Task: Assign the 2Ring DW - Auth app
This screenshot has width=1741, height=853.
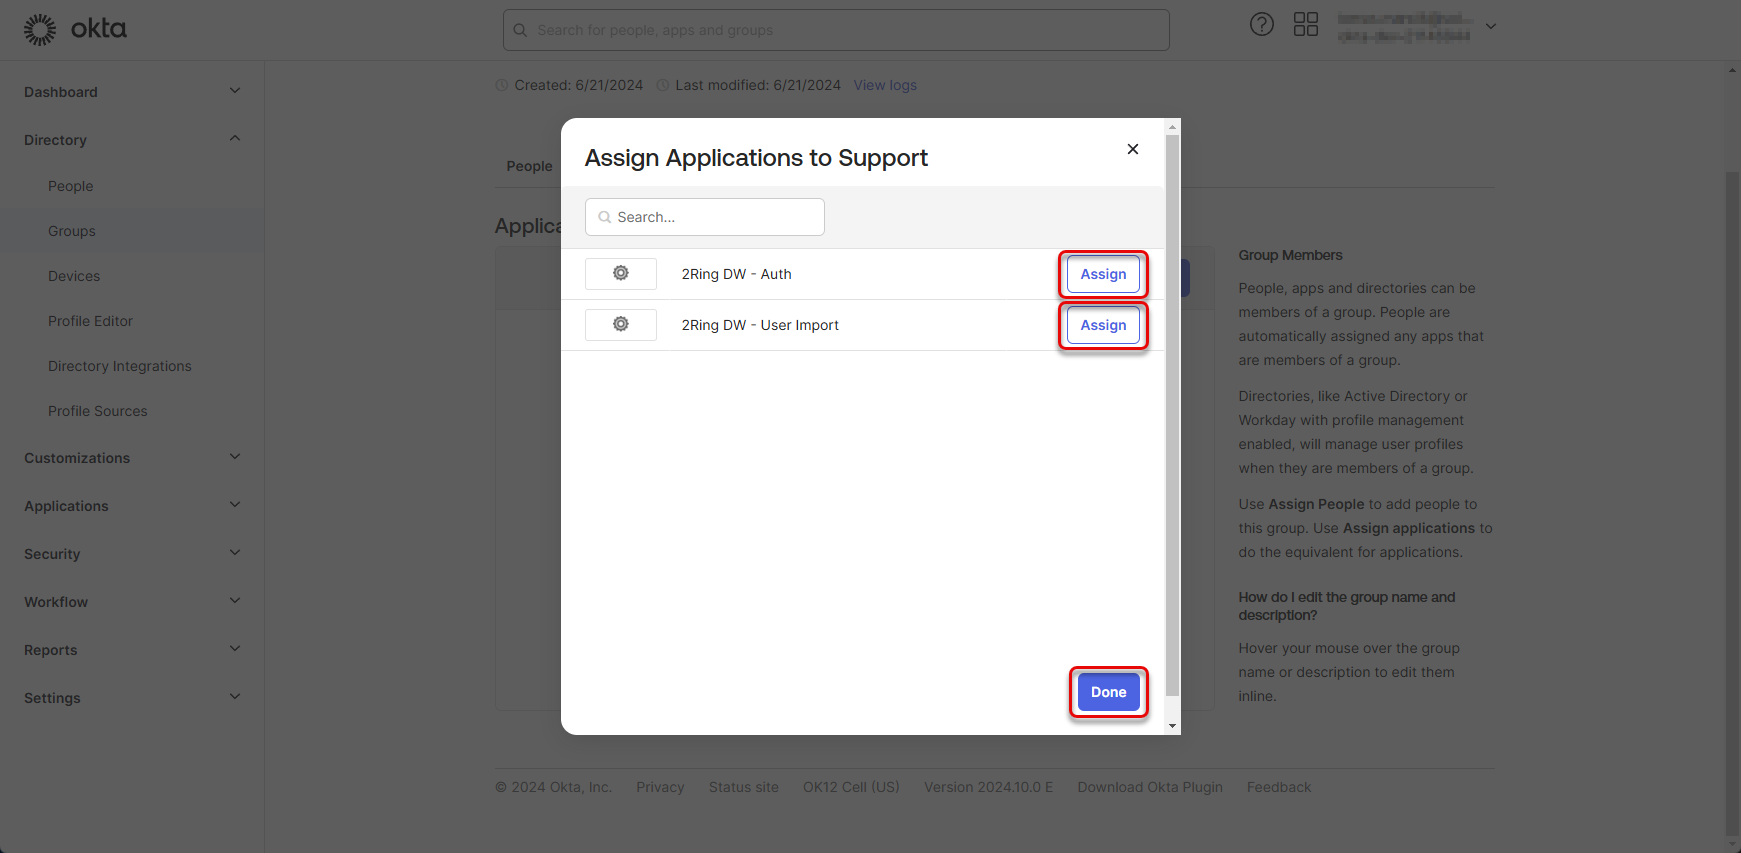Action: pyautogui.click(x=1102, y=274)
